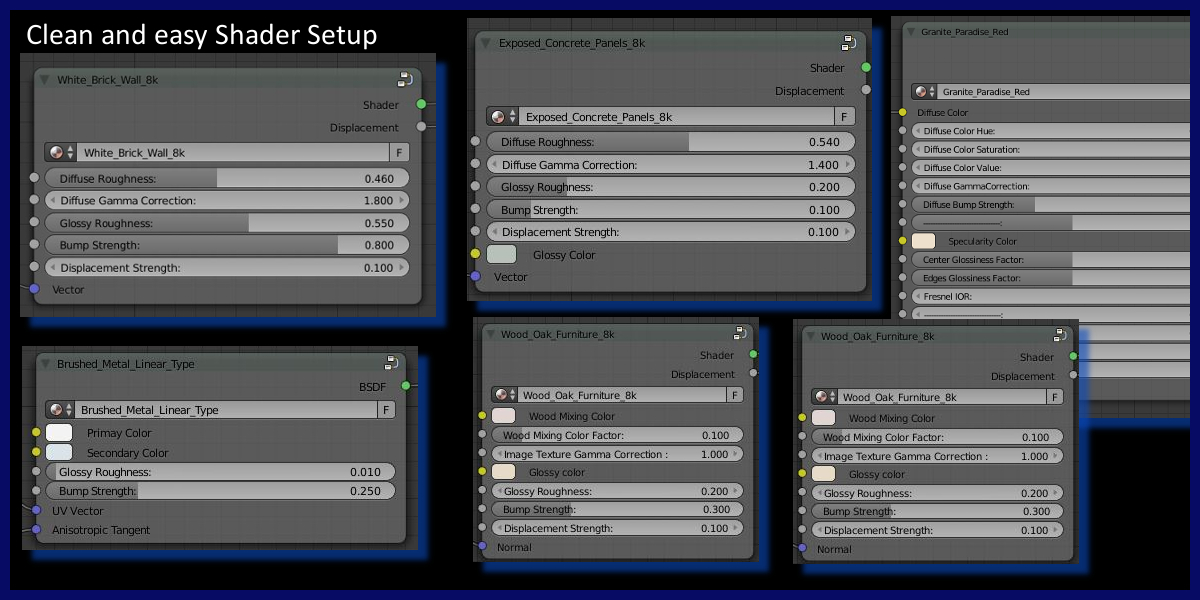Toggle fake user F on Brushed_Metal_Linear_Type

point(385,410)
